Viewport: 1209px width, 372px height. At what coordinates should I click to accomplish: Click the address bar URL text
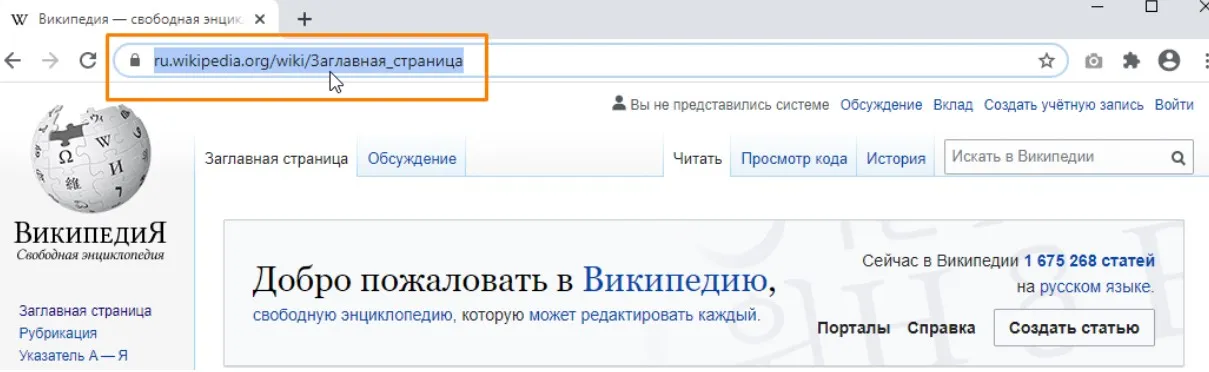[x=308, y=61]
